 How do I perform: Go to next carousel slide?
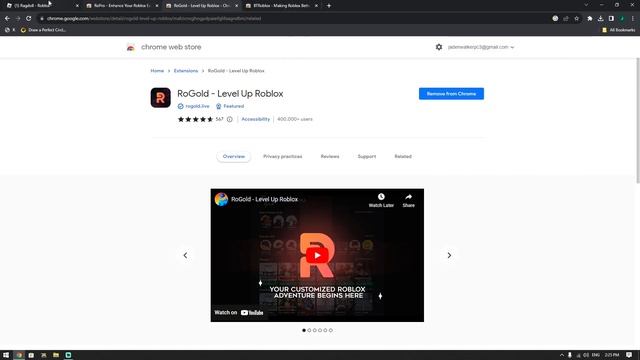click(449, 255)
